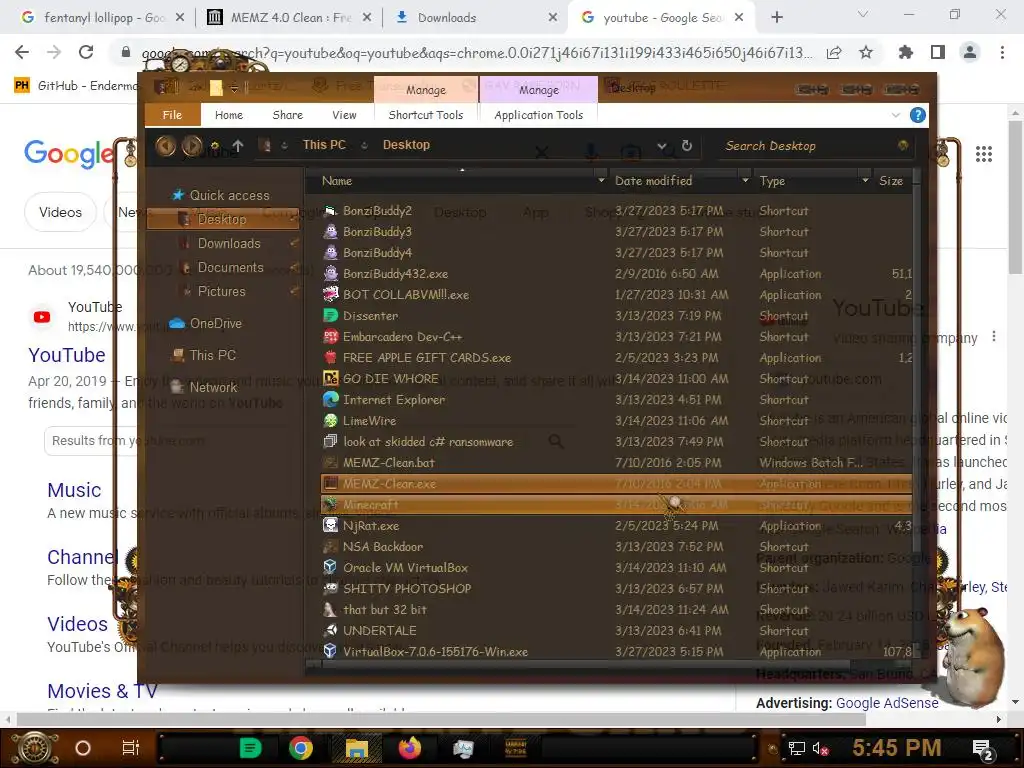
Task: Expand the File Explorer ribbon chevron
Action: (x=895, y=116)
